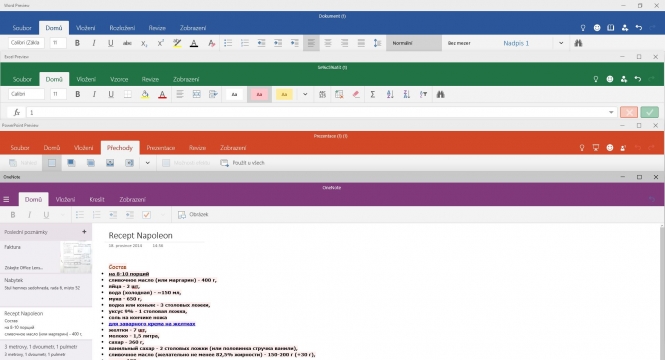Insert a bulleted list in Word
665x360 pixels.
[228, 43]
